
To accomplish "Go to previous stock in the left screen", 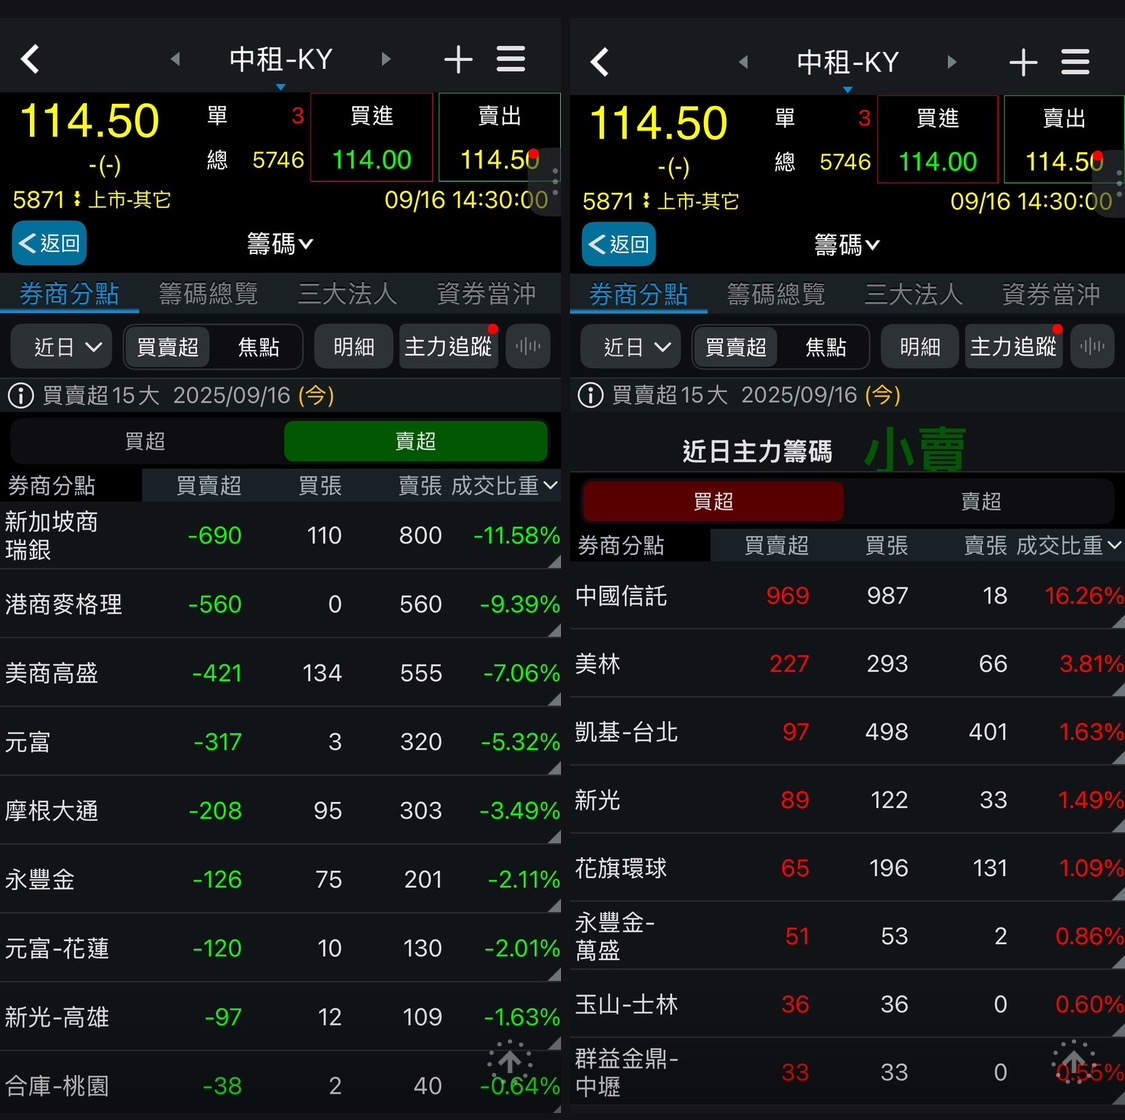I will coord(175,60).
